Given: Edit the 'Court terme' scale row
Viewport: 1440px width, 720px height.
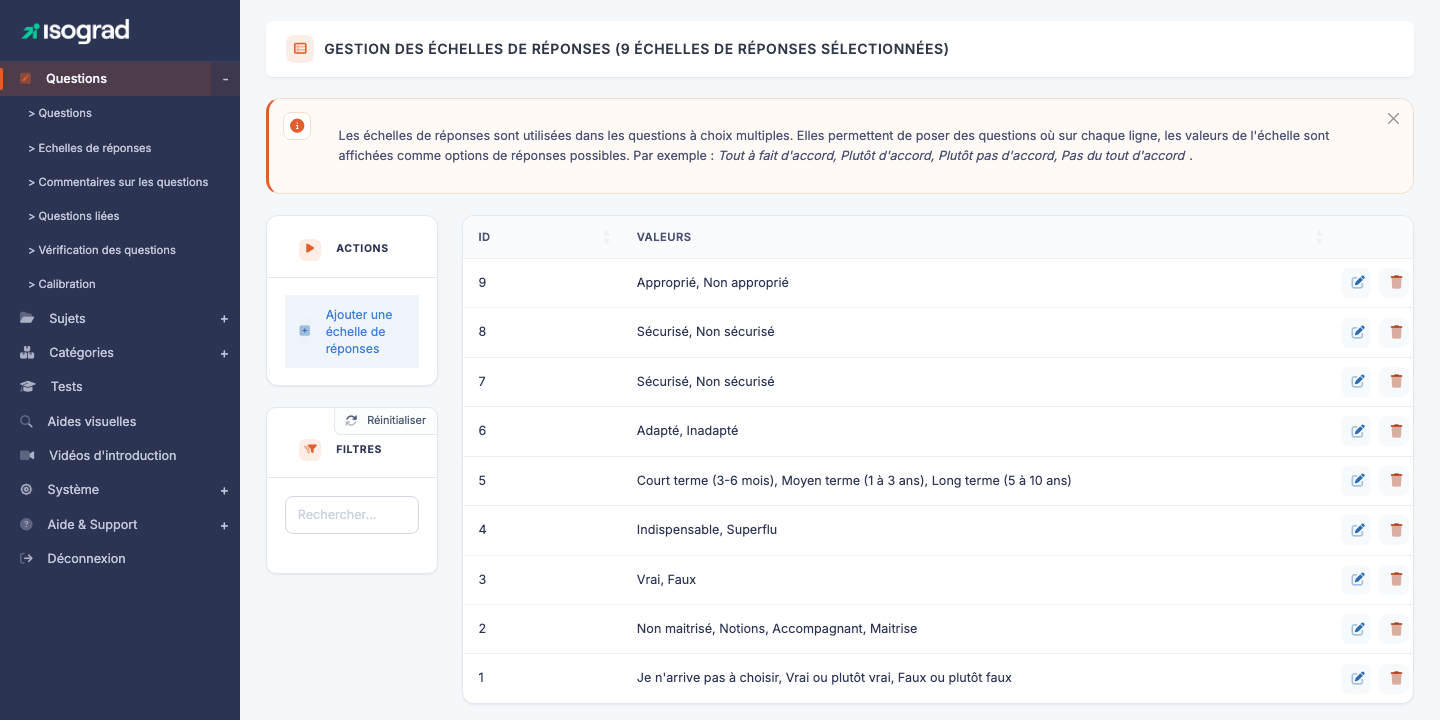Looking at the screenshot, I should [x=1357, y=480].
